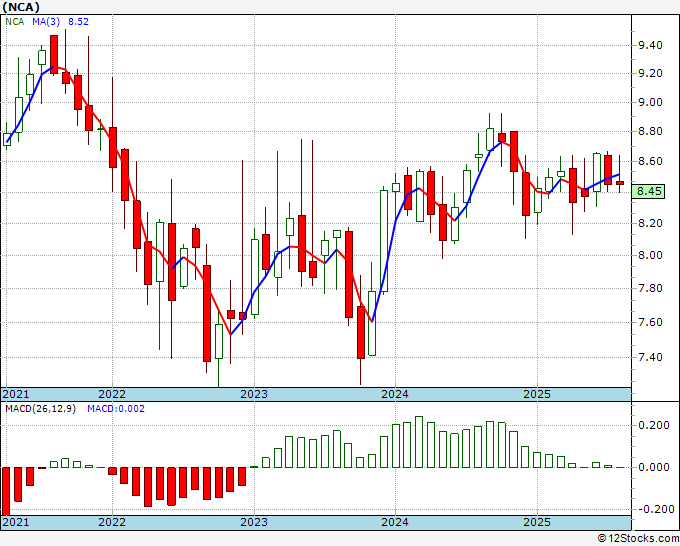Open the 12Stocks.com copyright link
Screen dimensions: 680x546
pos(638,539)
